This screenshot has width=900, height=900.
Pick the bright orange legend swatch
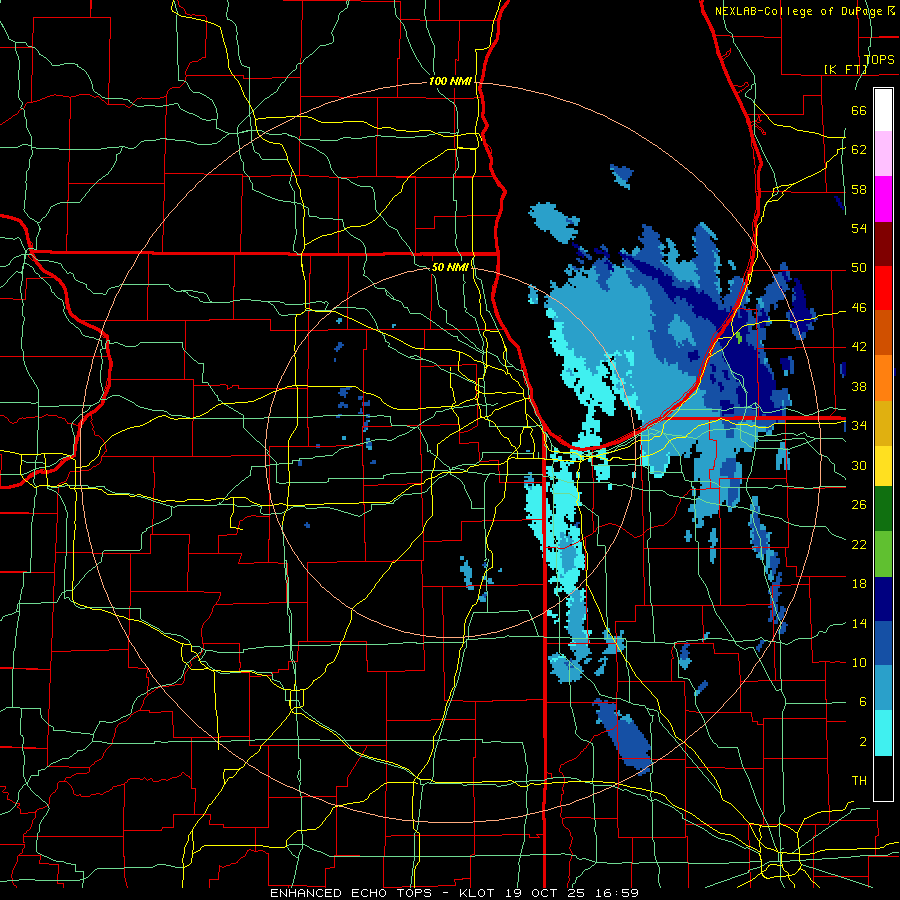(883, 378)
